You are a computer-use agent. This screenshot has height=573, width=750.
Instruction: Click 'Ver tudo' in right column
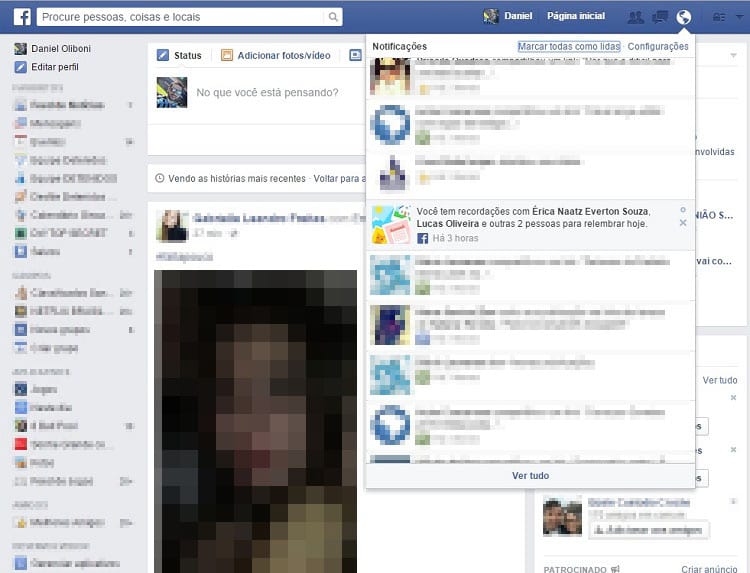(x=719, y=380)
